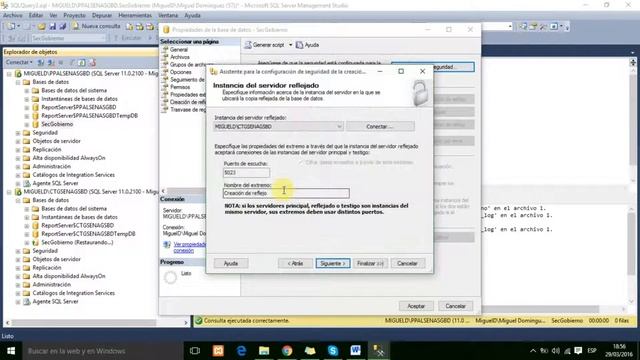Image resolution: width=640 pixels, height=360 pixels.
Task: Click the first connect icon beside Conectar
Action: click(41, 62)
